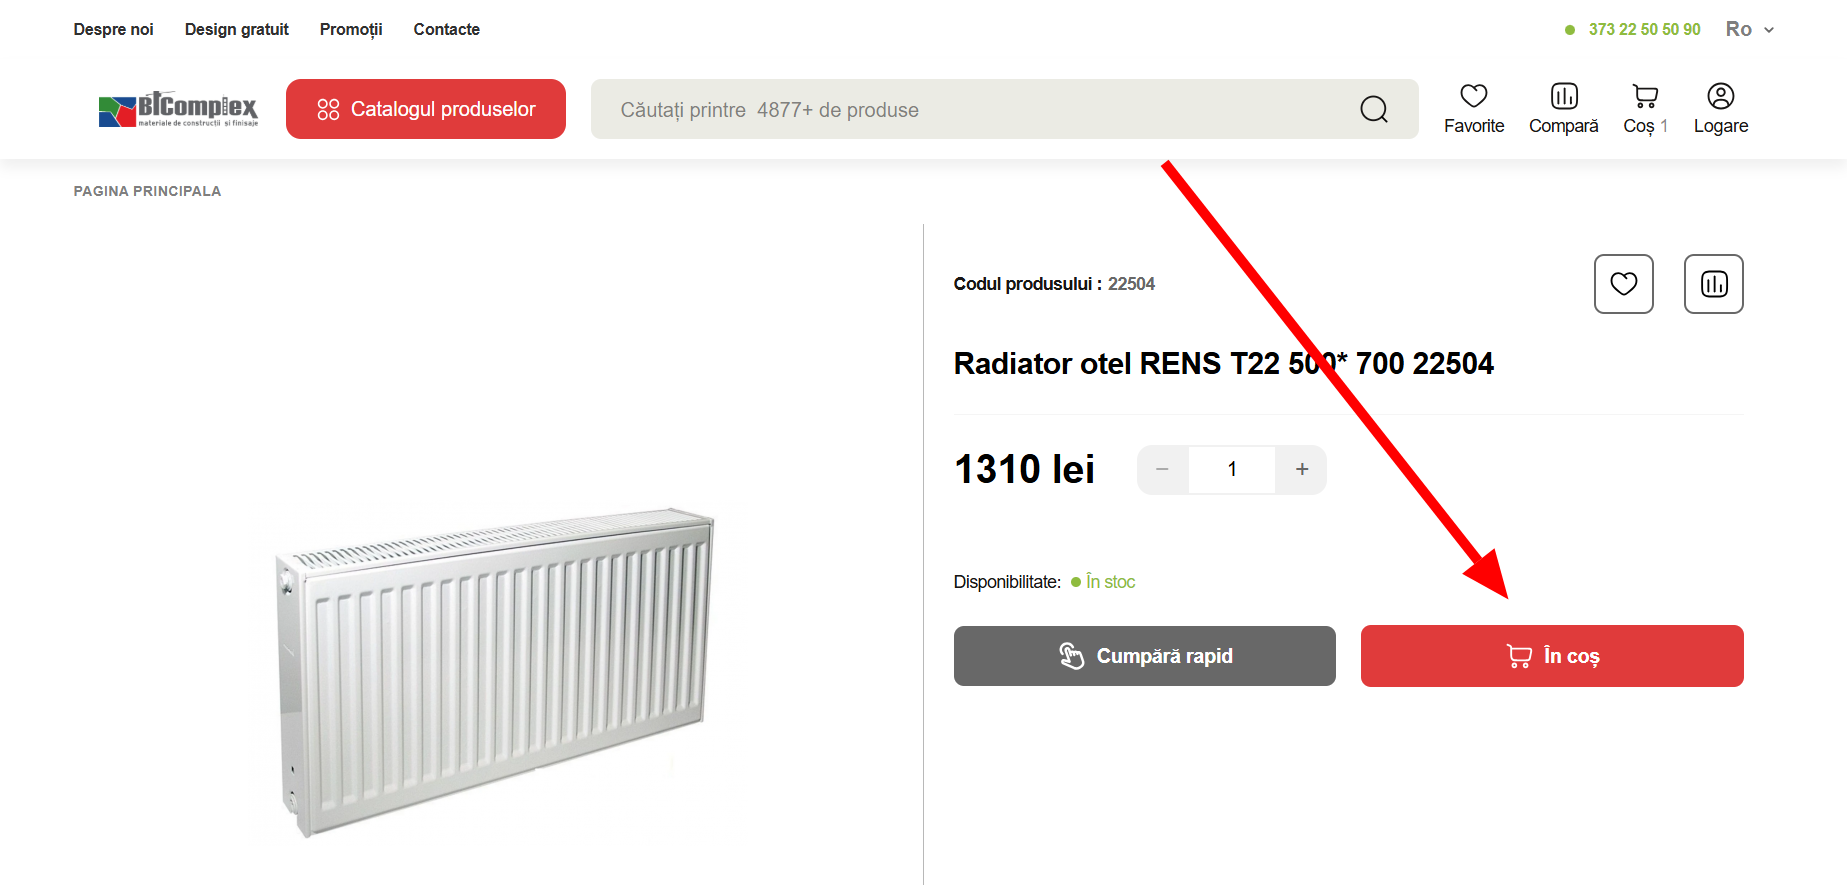Open the Coș shopping cart icon
Screen dimensions: 1848x885
(1645, 96)
